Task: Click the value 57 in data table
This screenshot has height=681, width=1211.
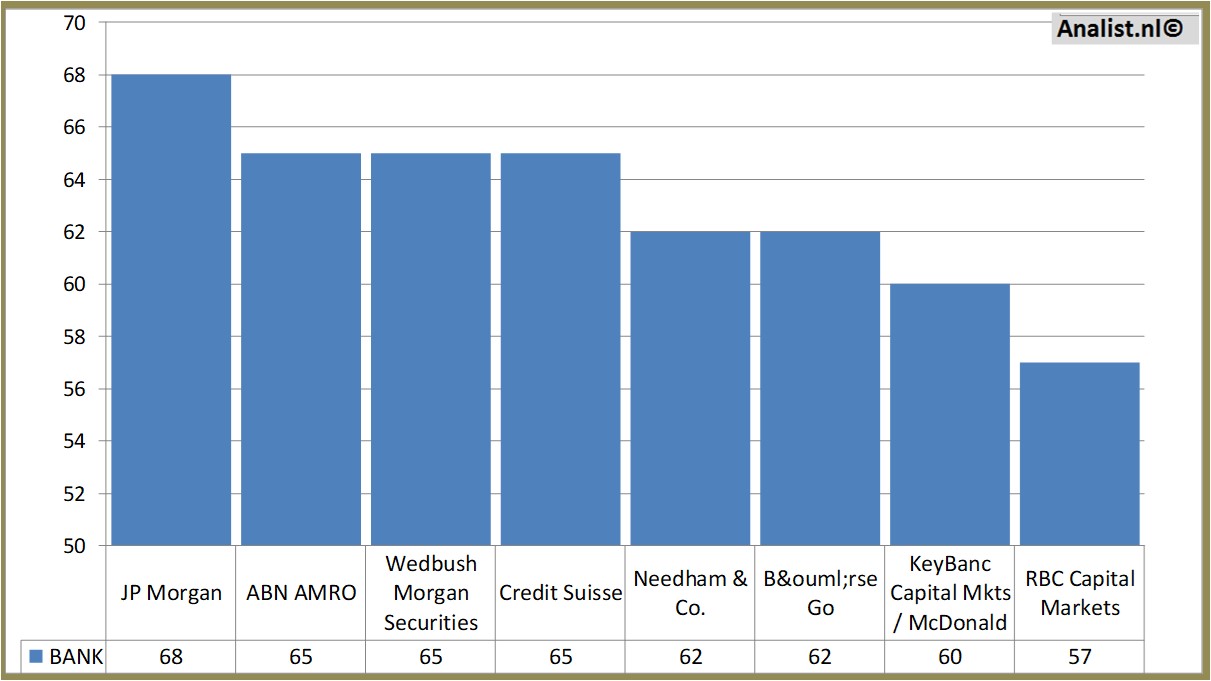Action: coord(1080,657)
